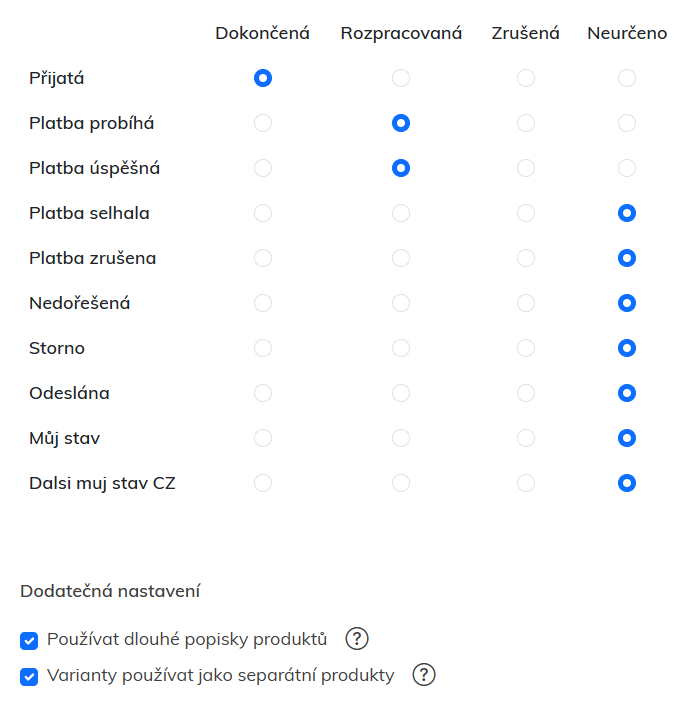Set Přijatá status to Neurčeno
The height and width of the screenshot is (708, 693).
(x=627, y=78)
